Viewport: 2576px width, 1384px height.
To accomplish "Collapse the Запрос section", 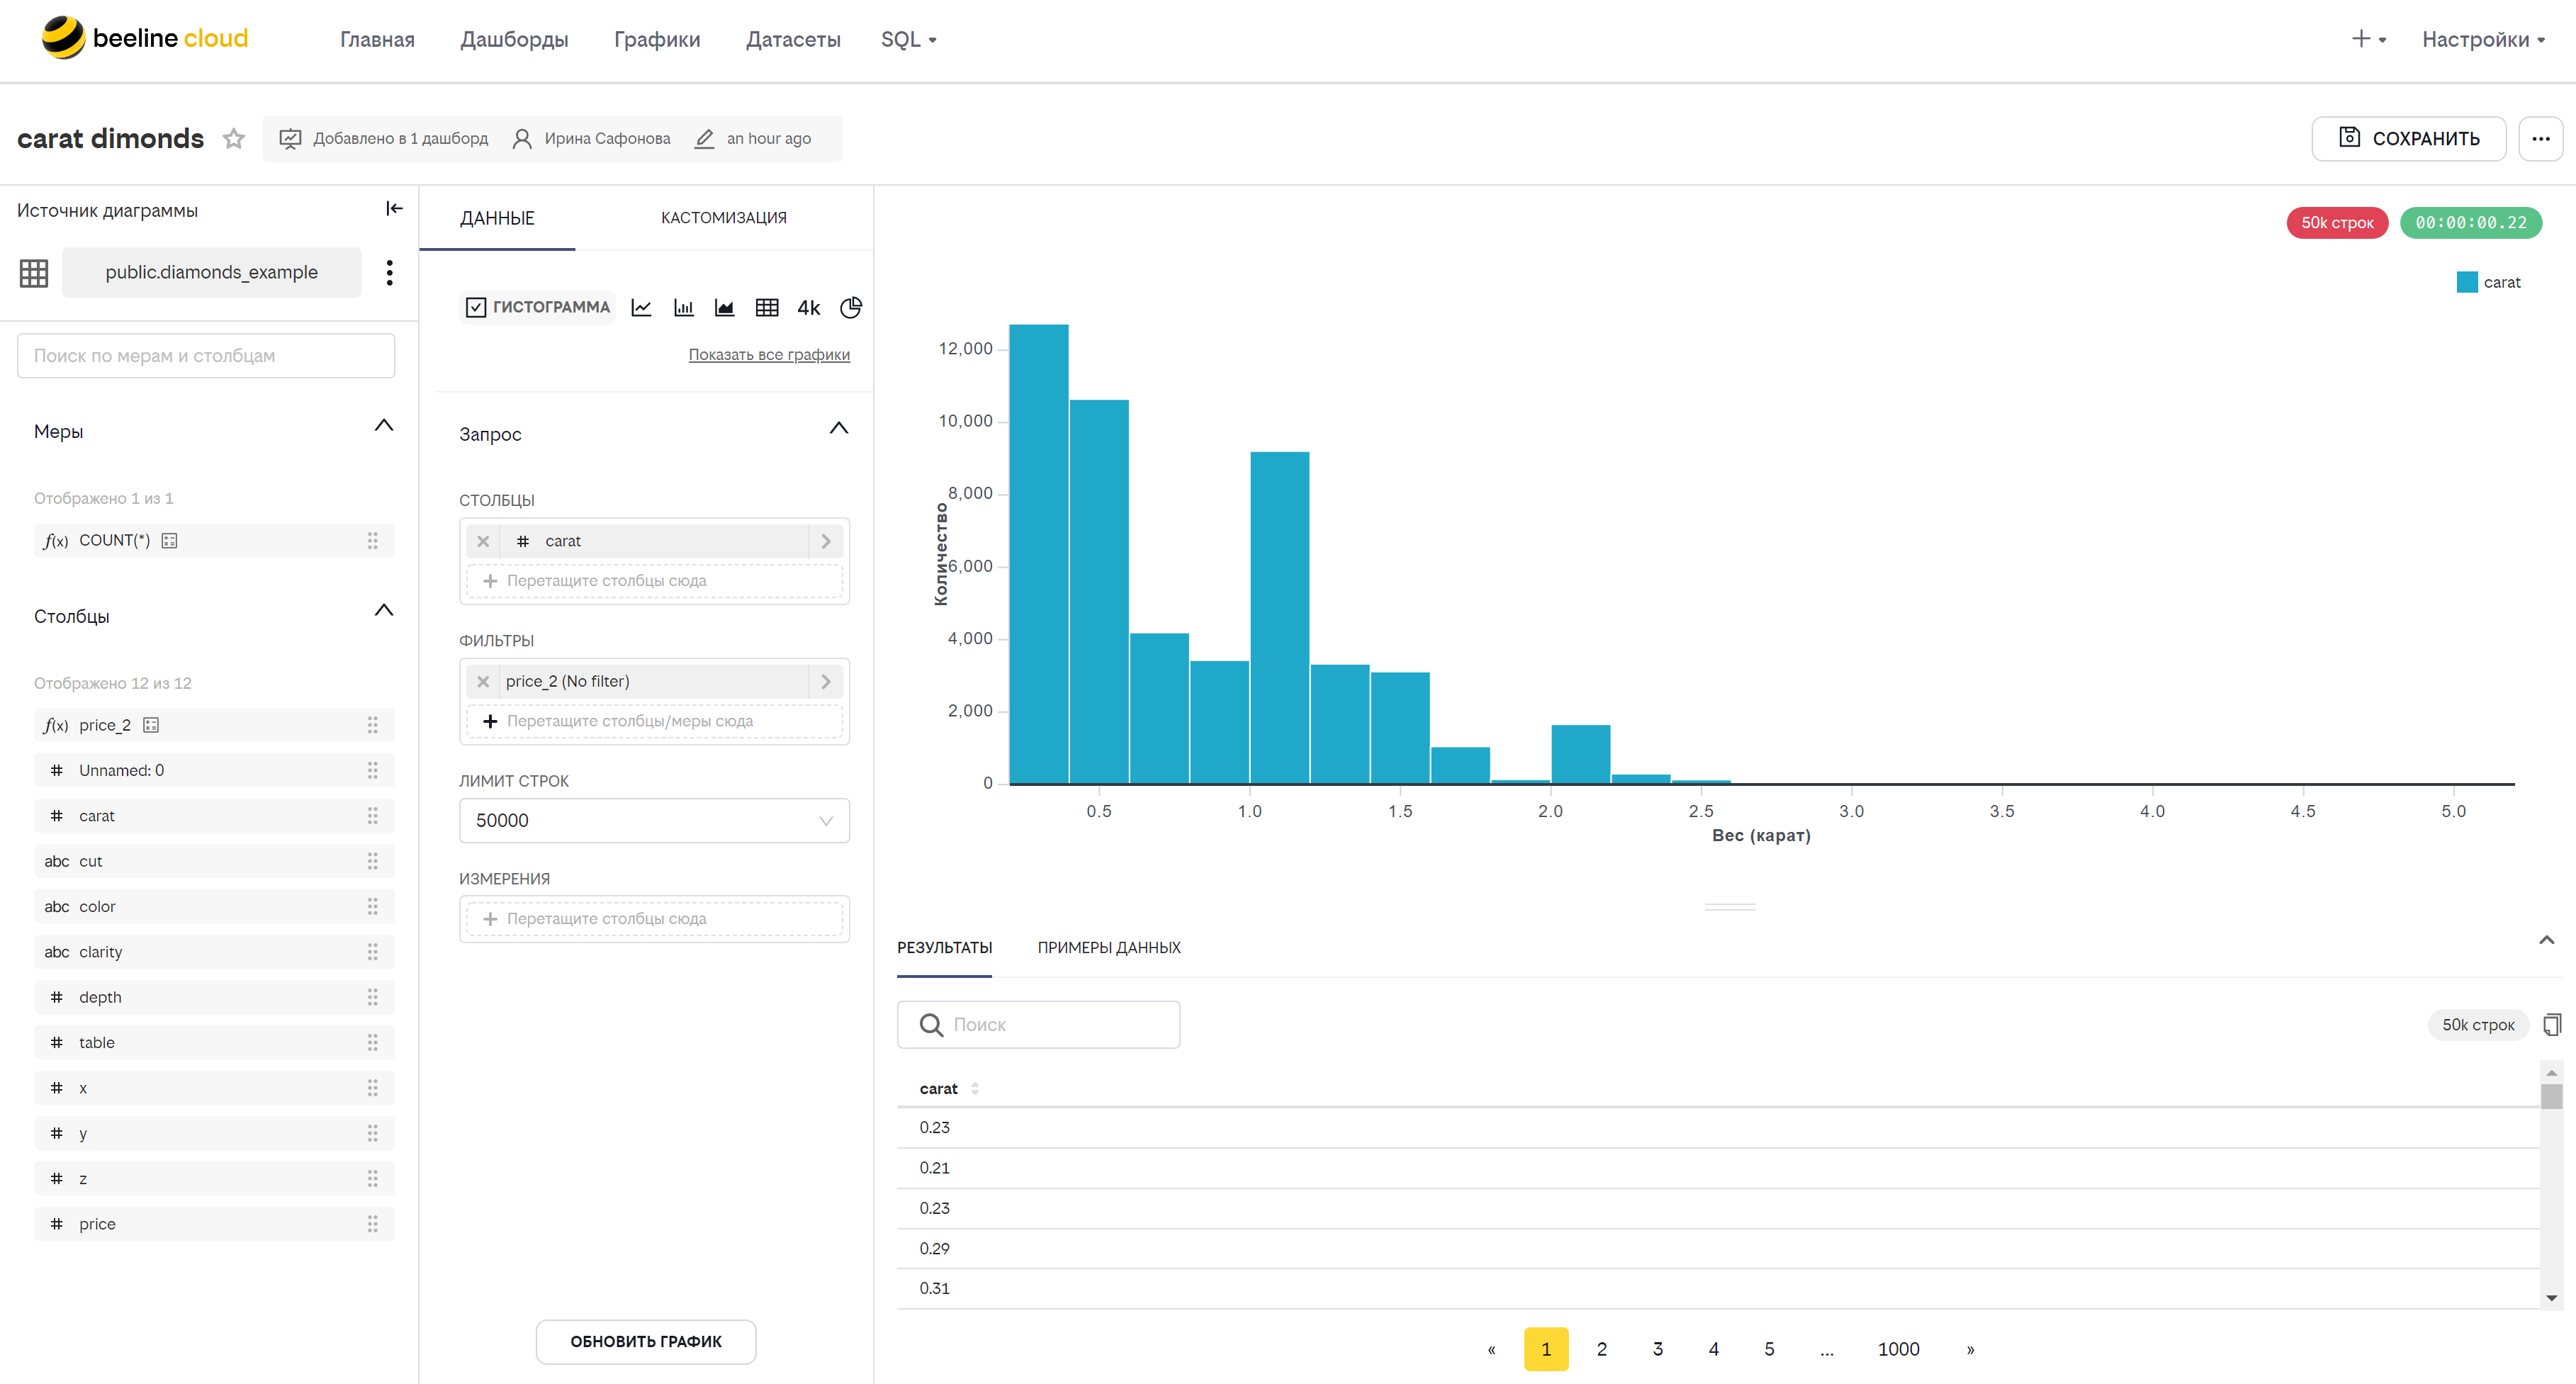I will point(838,429).
